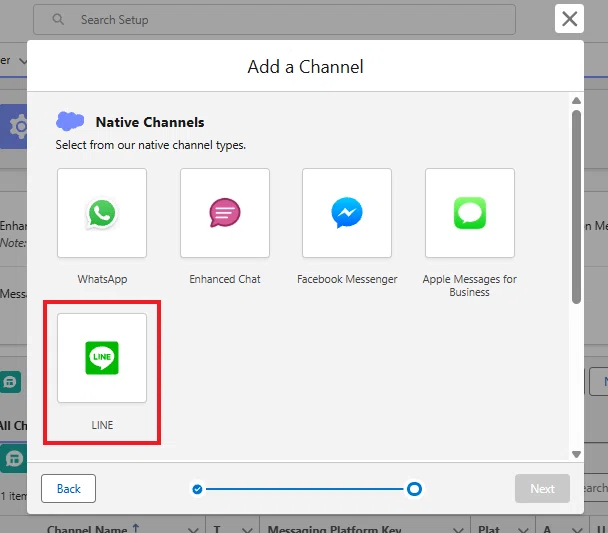Click the Back button

(x=69, y=488)
